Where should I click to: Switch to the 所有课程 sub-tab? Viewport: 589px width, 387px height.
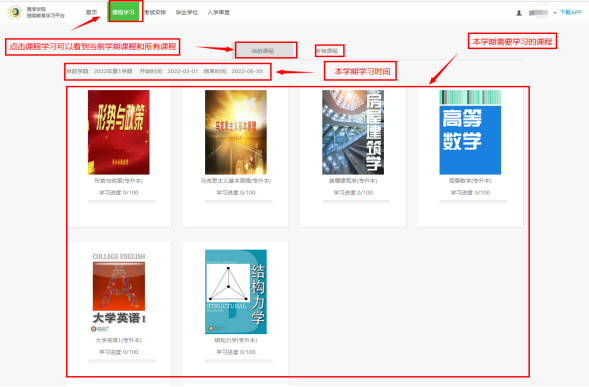[x=327, y=51]
